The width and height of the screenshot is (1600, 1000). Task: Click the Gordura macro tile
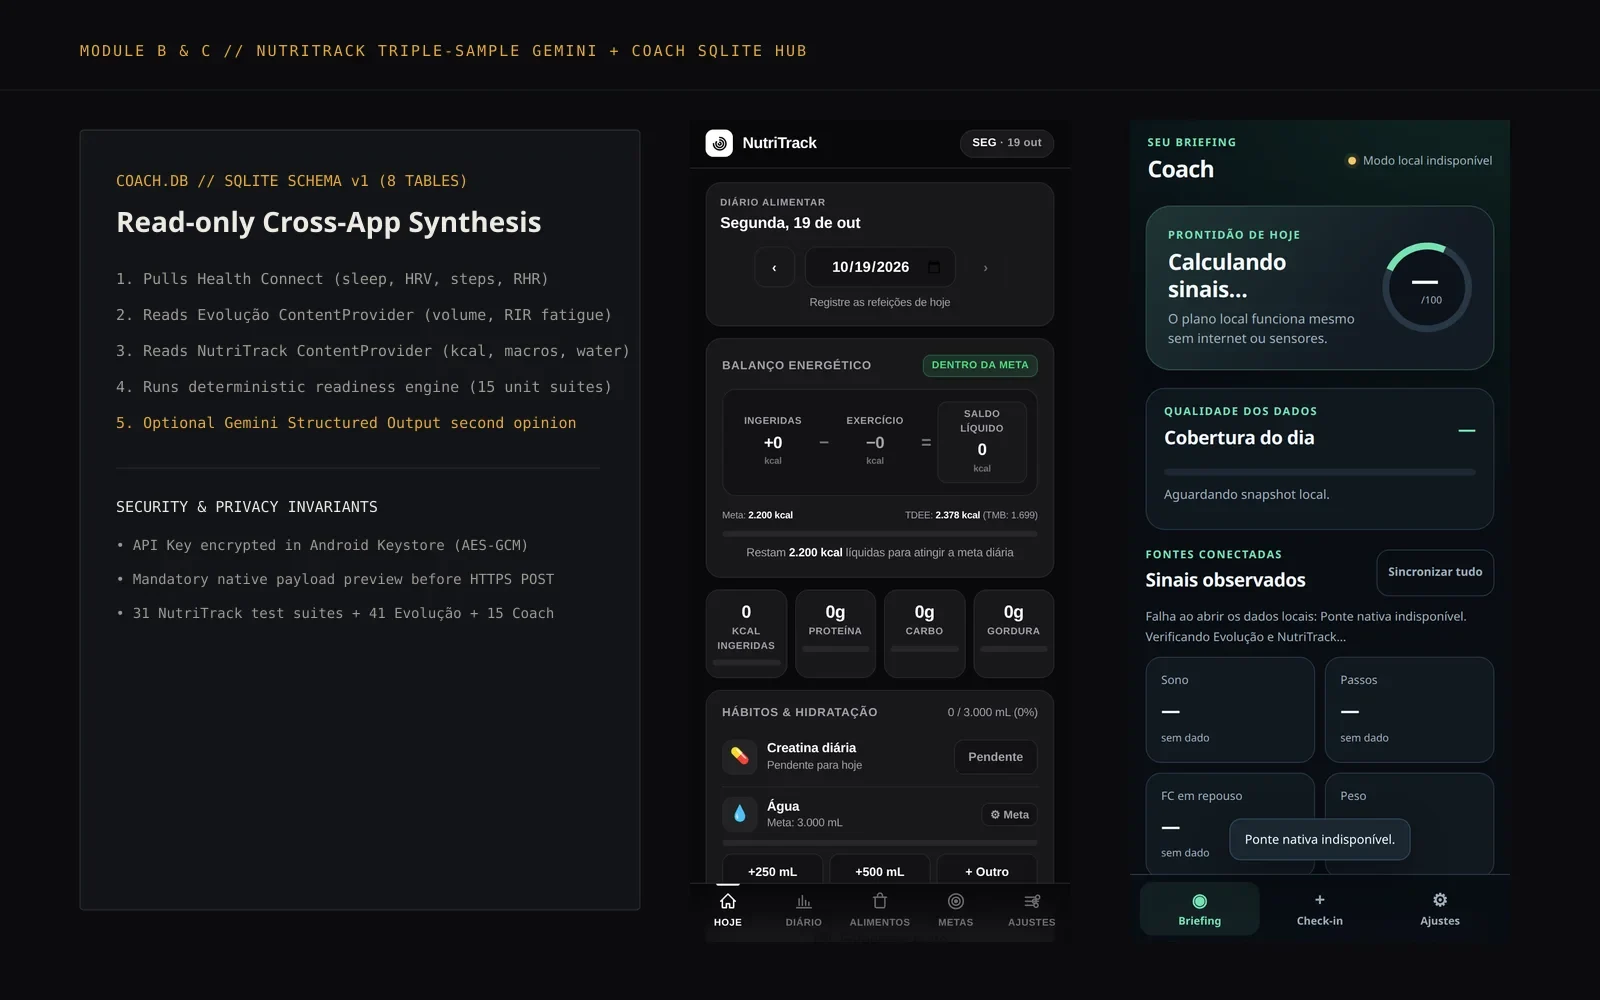click(x=1014, y=633)
